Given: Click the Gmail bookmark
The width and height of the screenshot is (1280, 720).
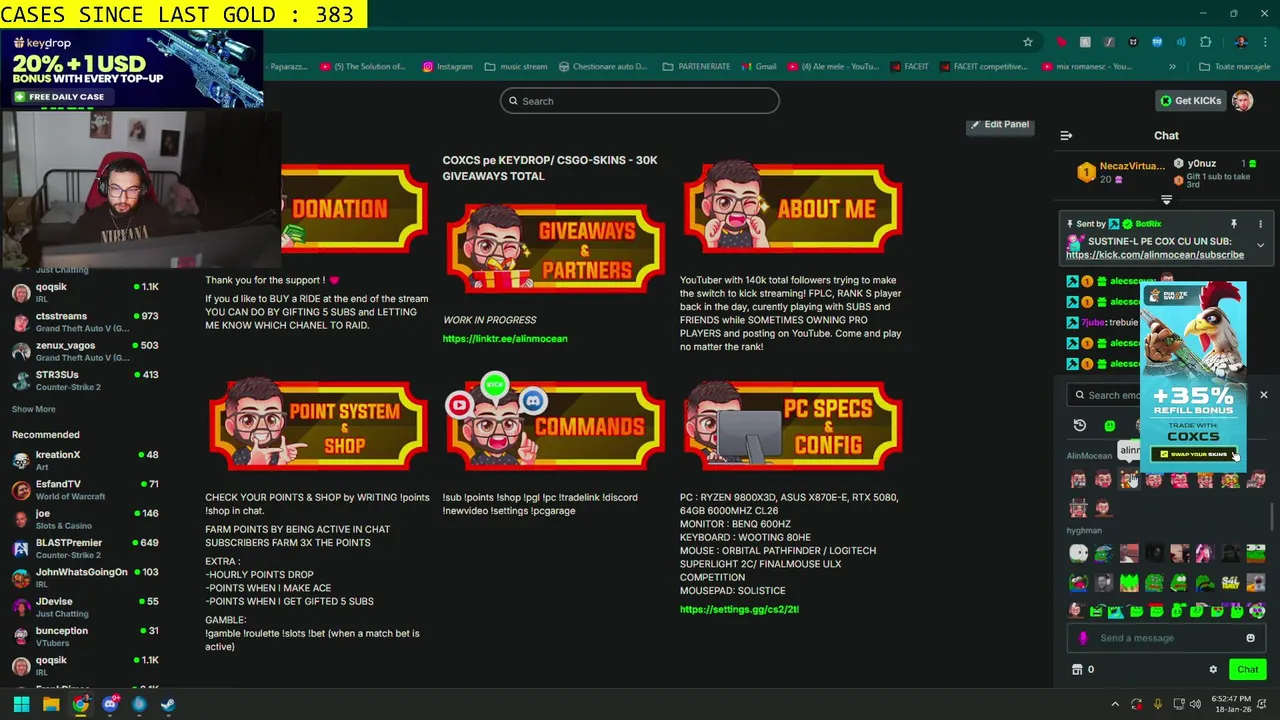Looking at the screenshot, I should coord(758,67).
